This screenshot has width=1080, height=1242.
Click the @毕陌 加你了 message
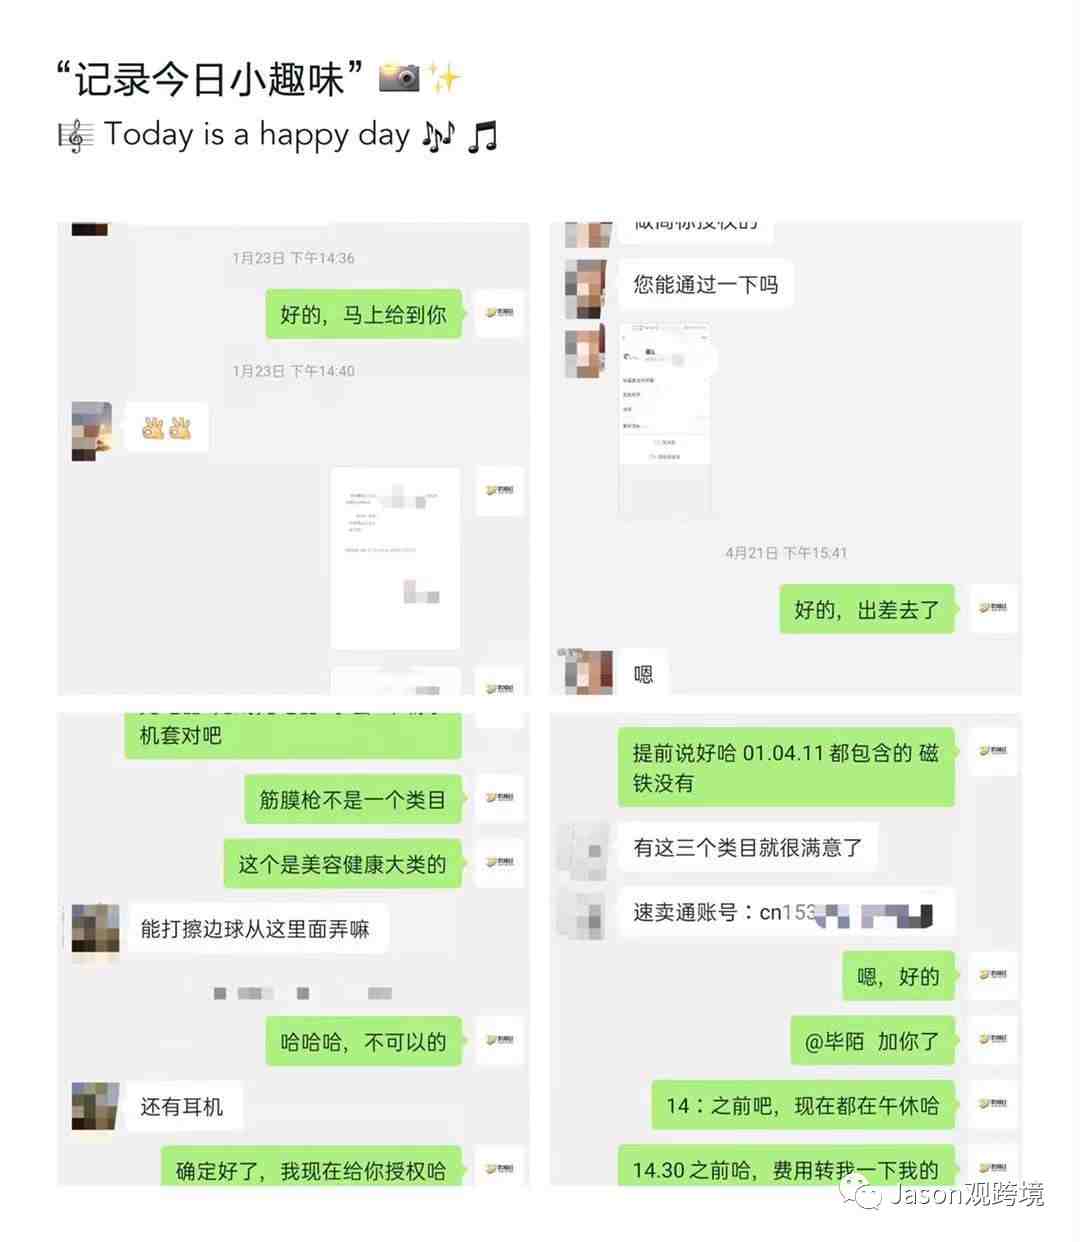click(872, 1040)
